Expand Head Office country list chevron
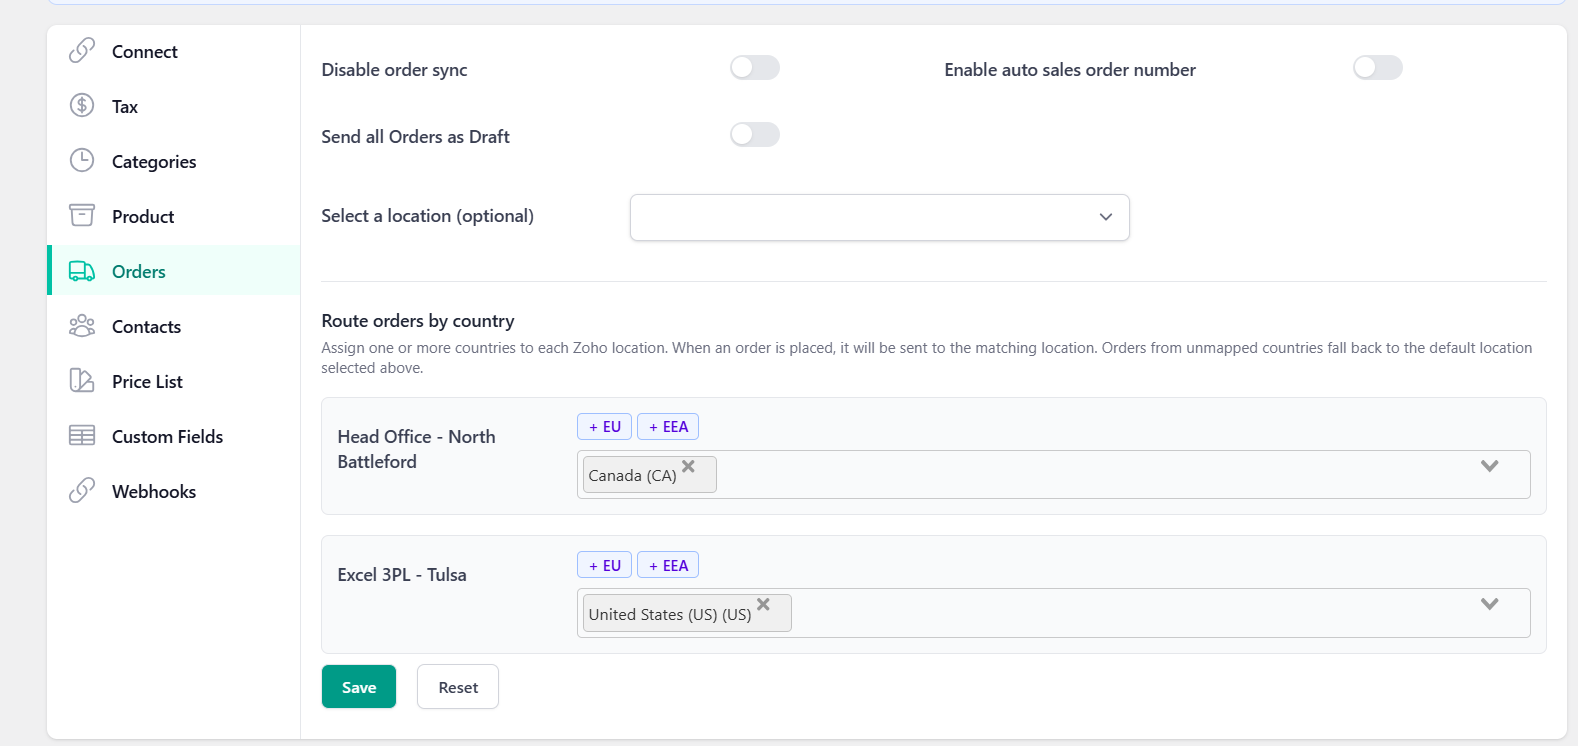The width and height of the screenshot is (1578, 746). 1489,466
